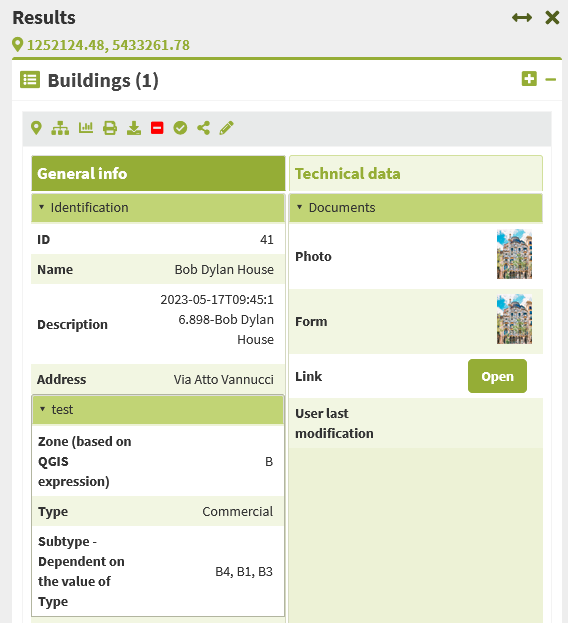Open the Link with the Open button
Image resolution: width=568 pixels, height=623 pixels.
[x=497, y=376]
